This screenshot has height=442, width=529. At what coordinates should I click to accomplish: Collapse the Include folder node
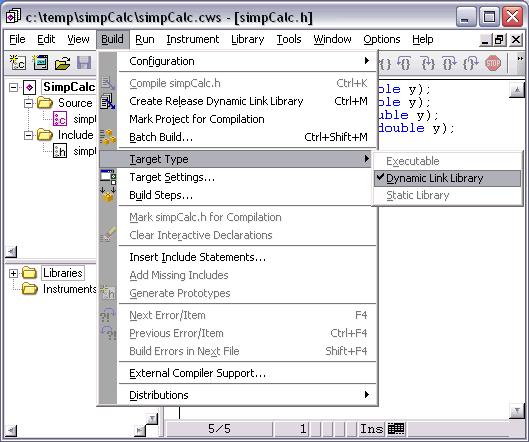pos(29,135)
